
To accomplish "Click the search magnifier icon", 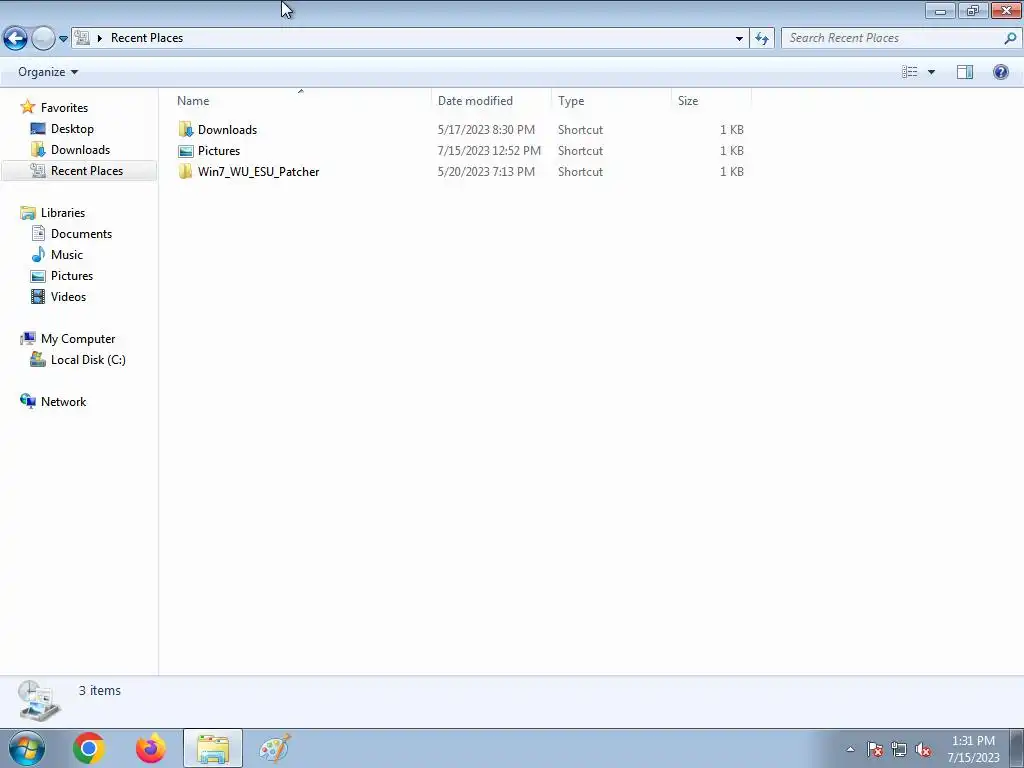I will [1010, 38].
